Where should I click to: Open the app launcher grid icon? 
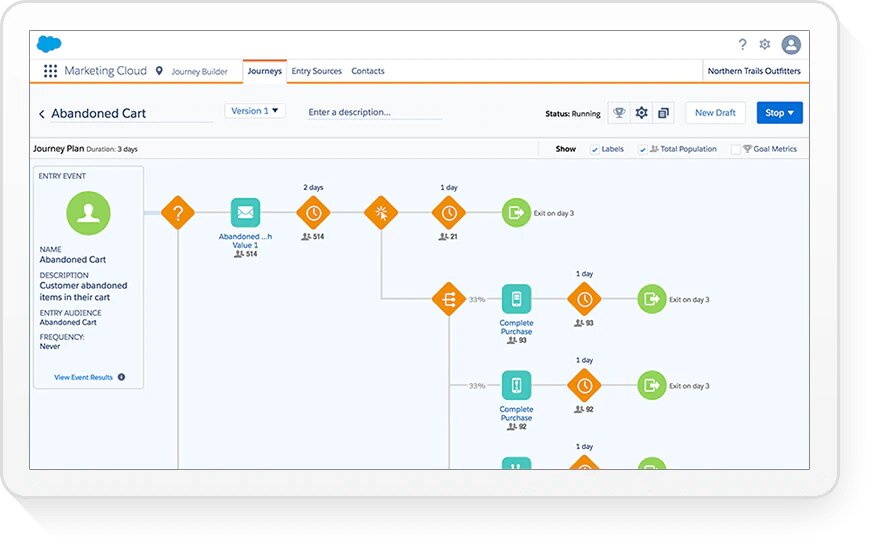50,71
